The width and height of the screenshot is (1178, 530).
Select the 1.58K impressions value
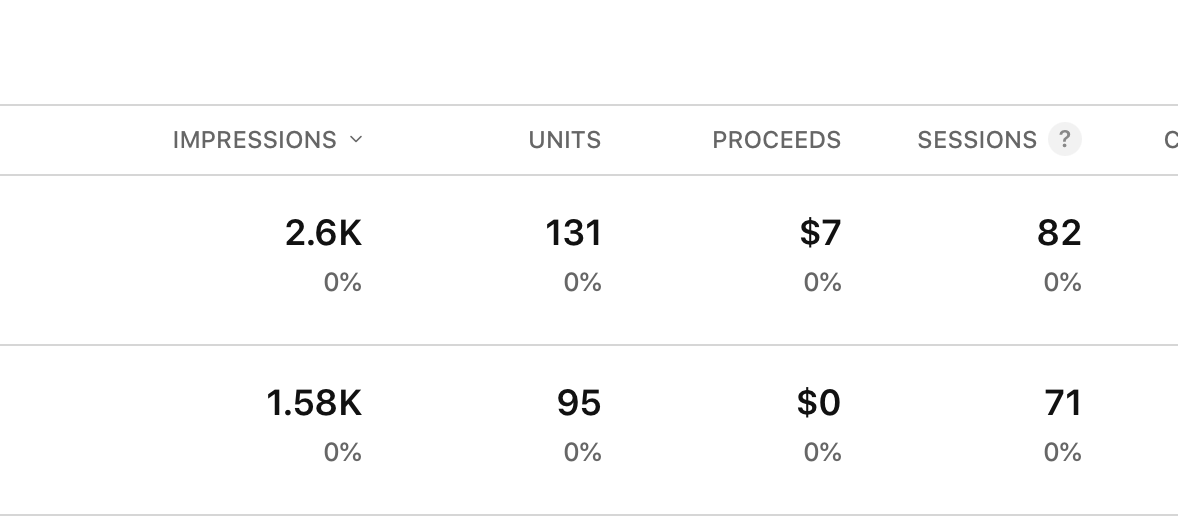click(314, 403)
